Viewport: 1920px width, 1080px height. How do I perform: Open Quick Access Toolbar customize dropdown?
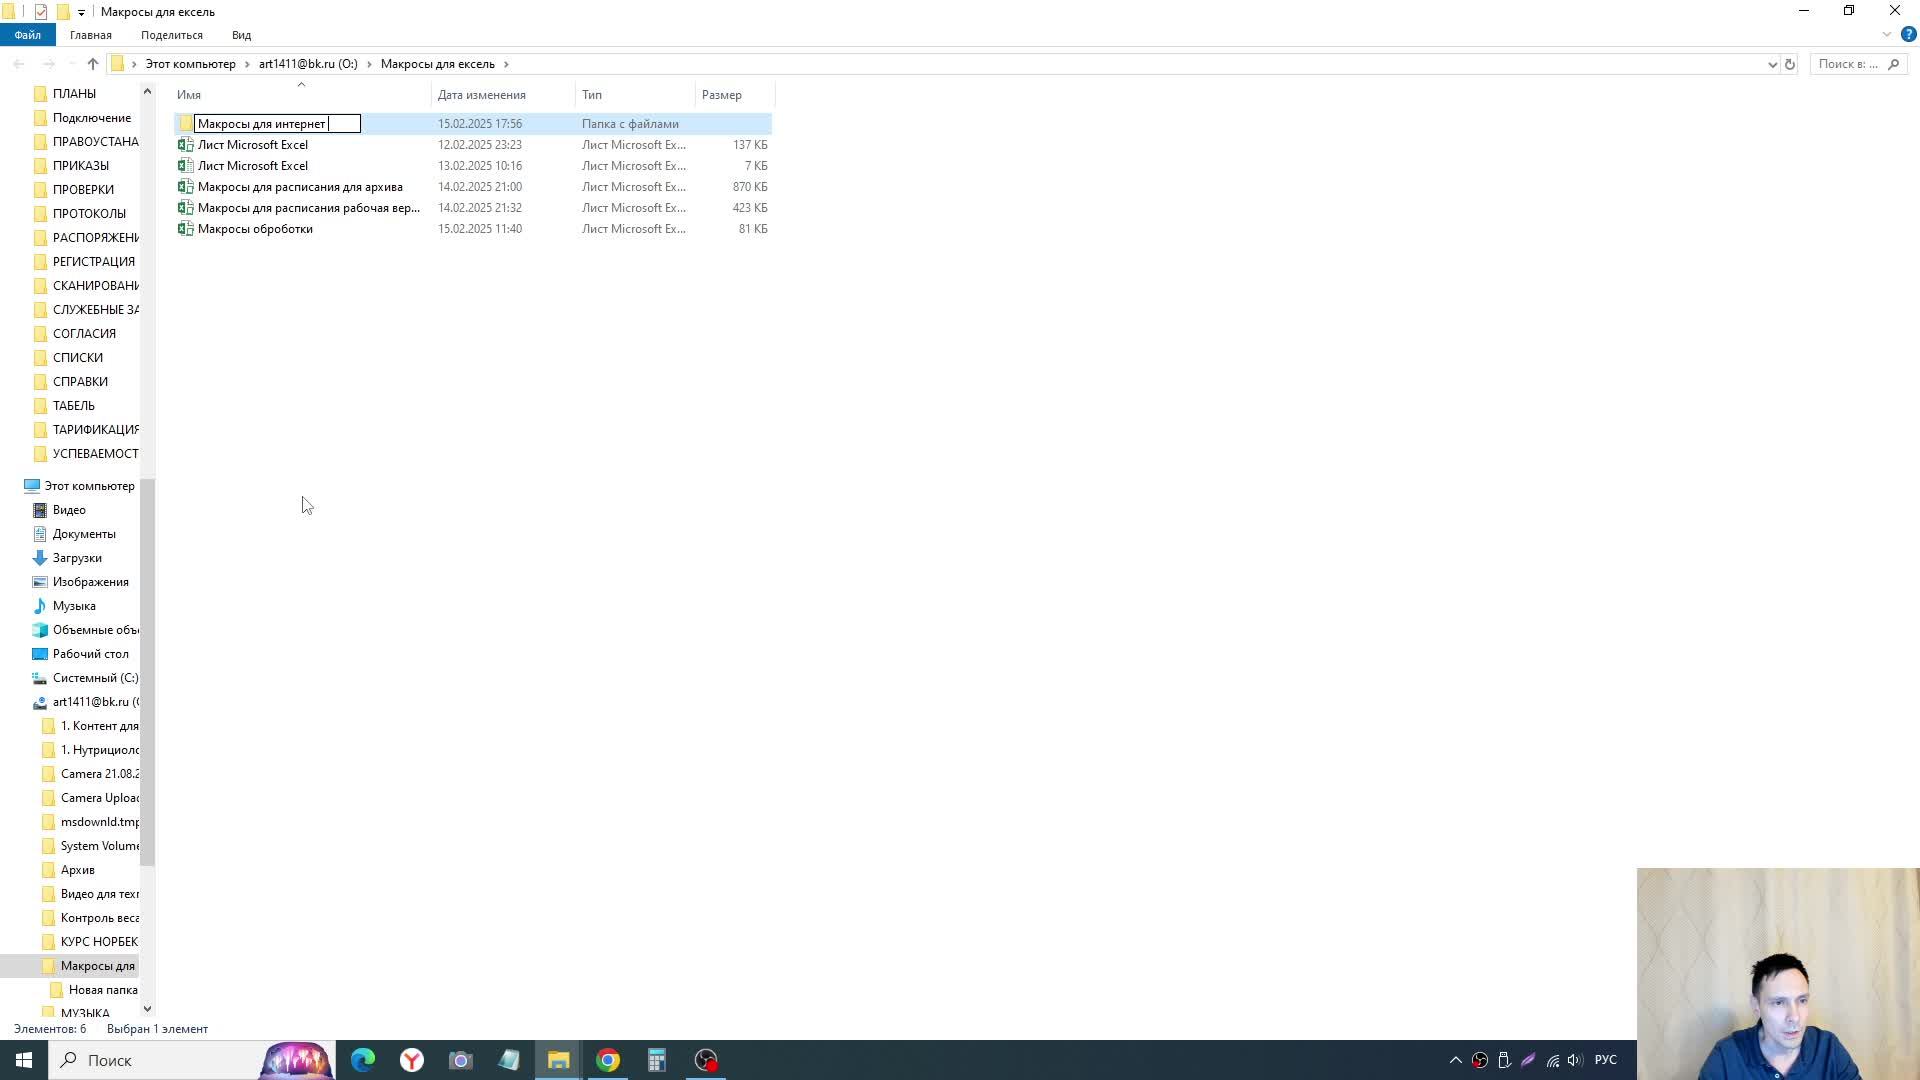[81, 12]
